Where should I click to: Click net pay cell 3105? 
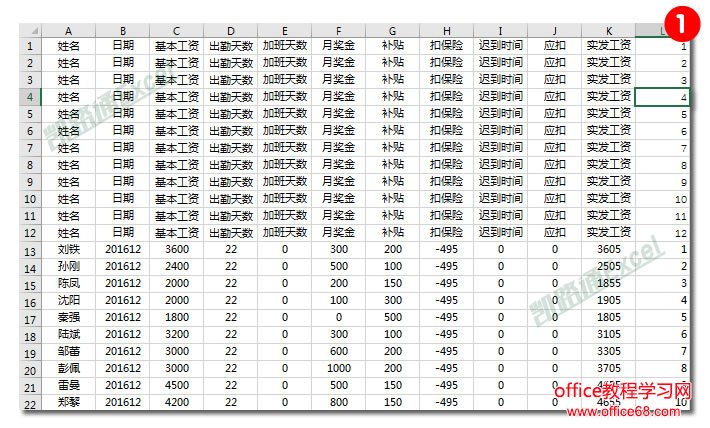coord(609,334)
